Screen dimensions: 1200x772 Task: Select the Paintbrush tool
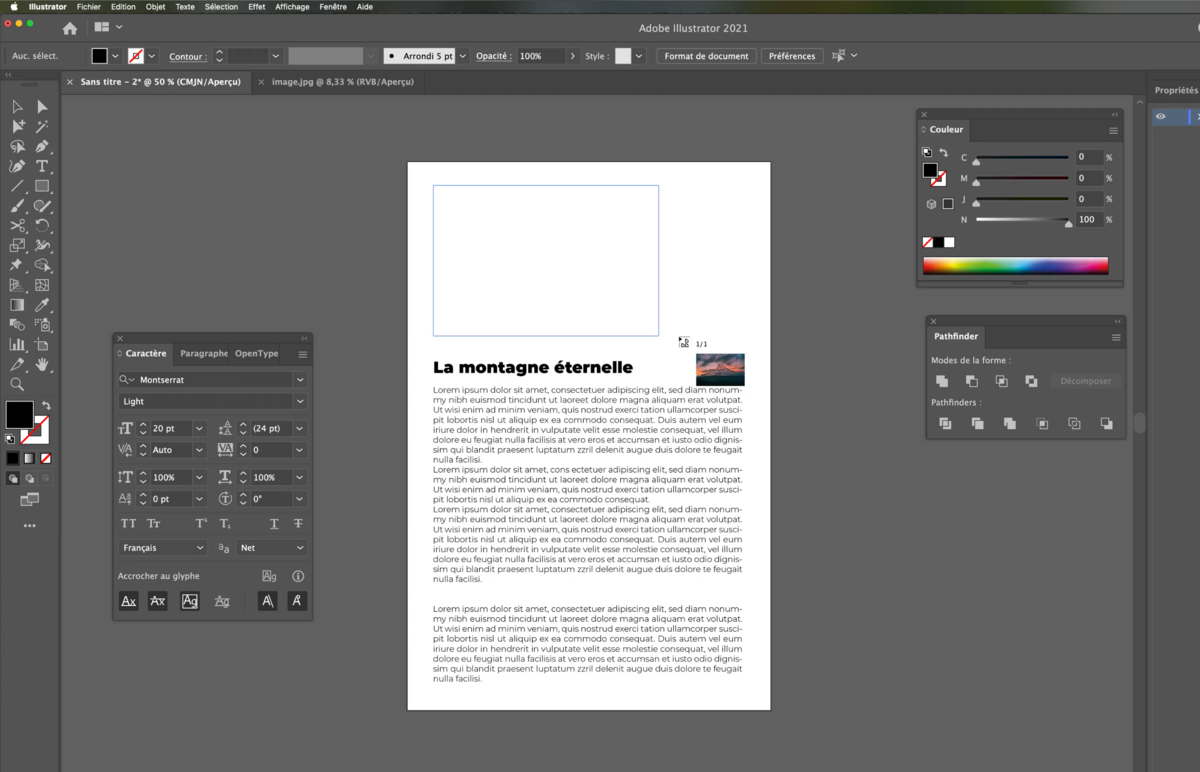pos(17,206)
